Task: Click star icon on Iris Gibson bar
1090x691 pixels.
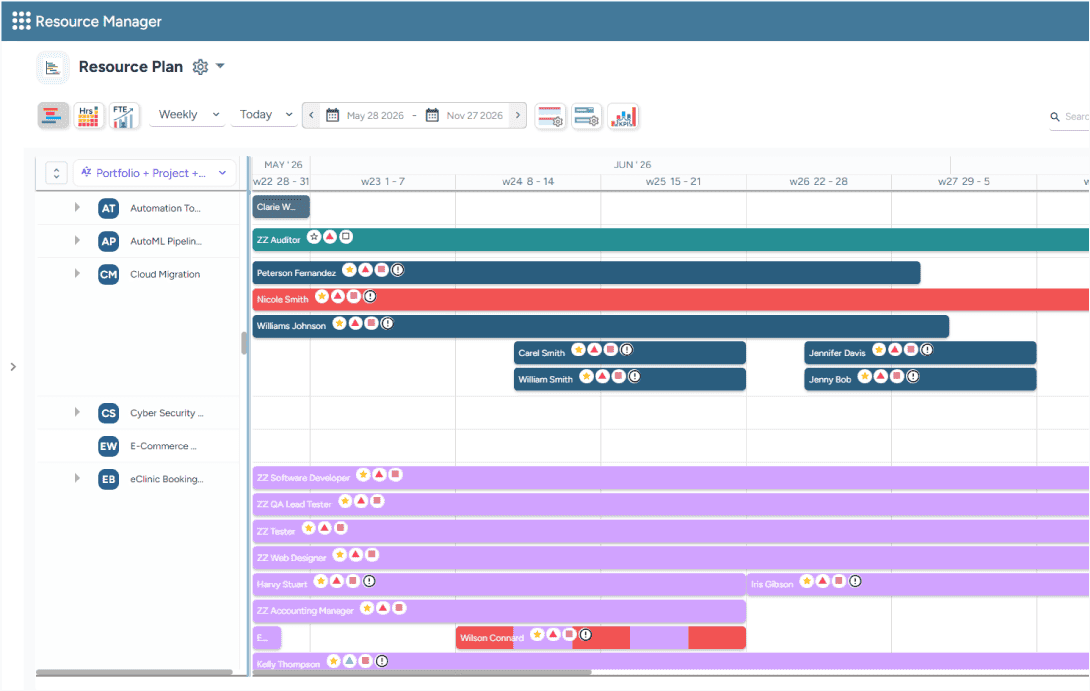Action: tap(806, 581)
